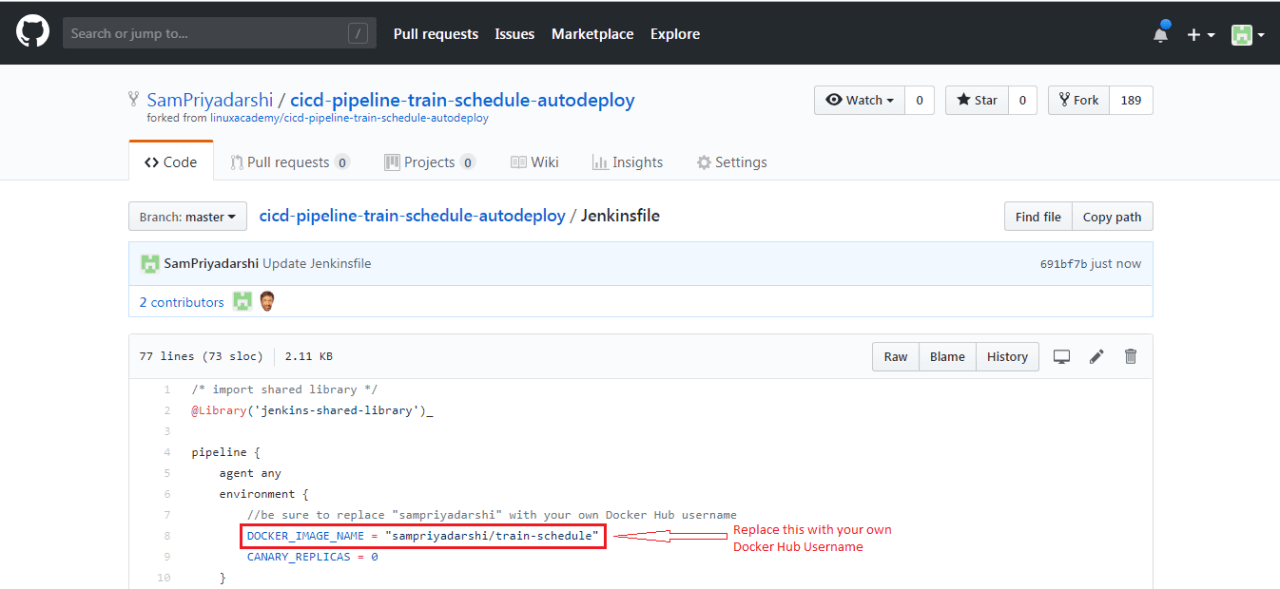Open the Settings tab
Screen dimensions: 1280x589
[x=732, y=162]
